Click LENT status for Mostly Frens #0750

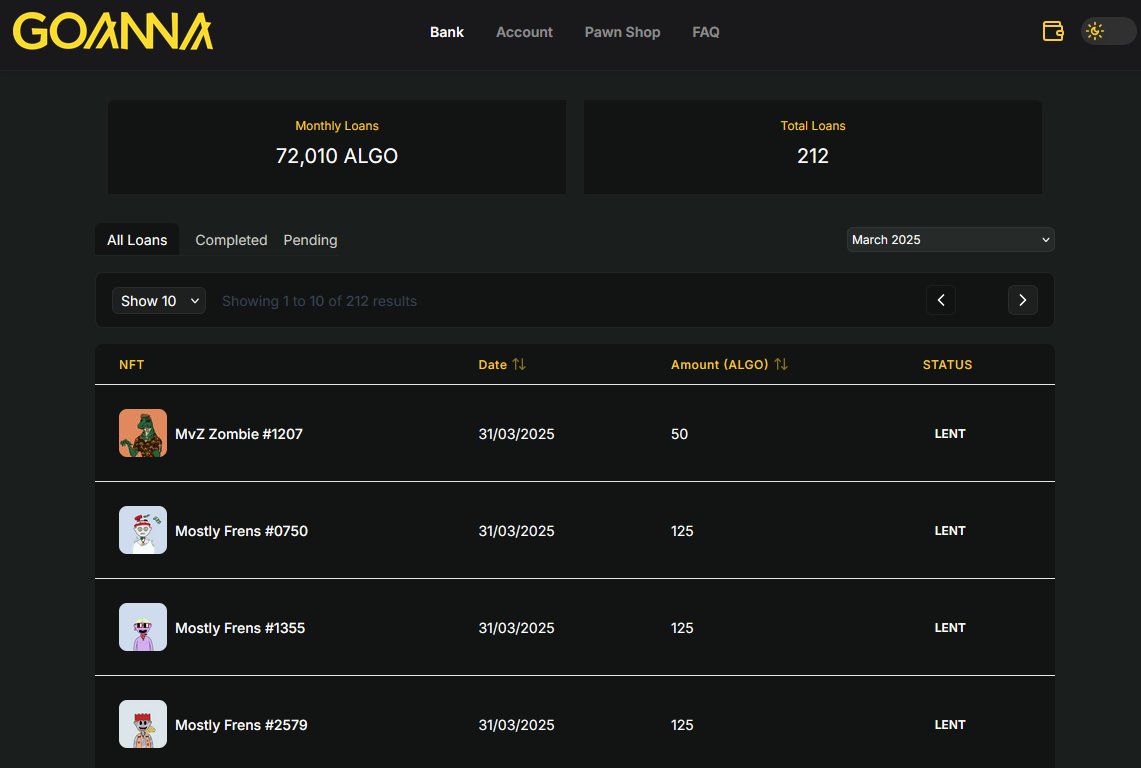(x=950, y=531)
